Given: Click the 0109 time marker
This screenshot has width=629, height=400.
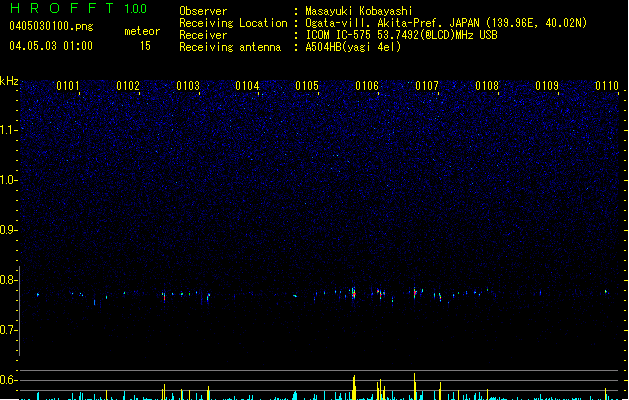Looking at the screenshot, I should 547,86.
